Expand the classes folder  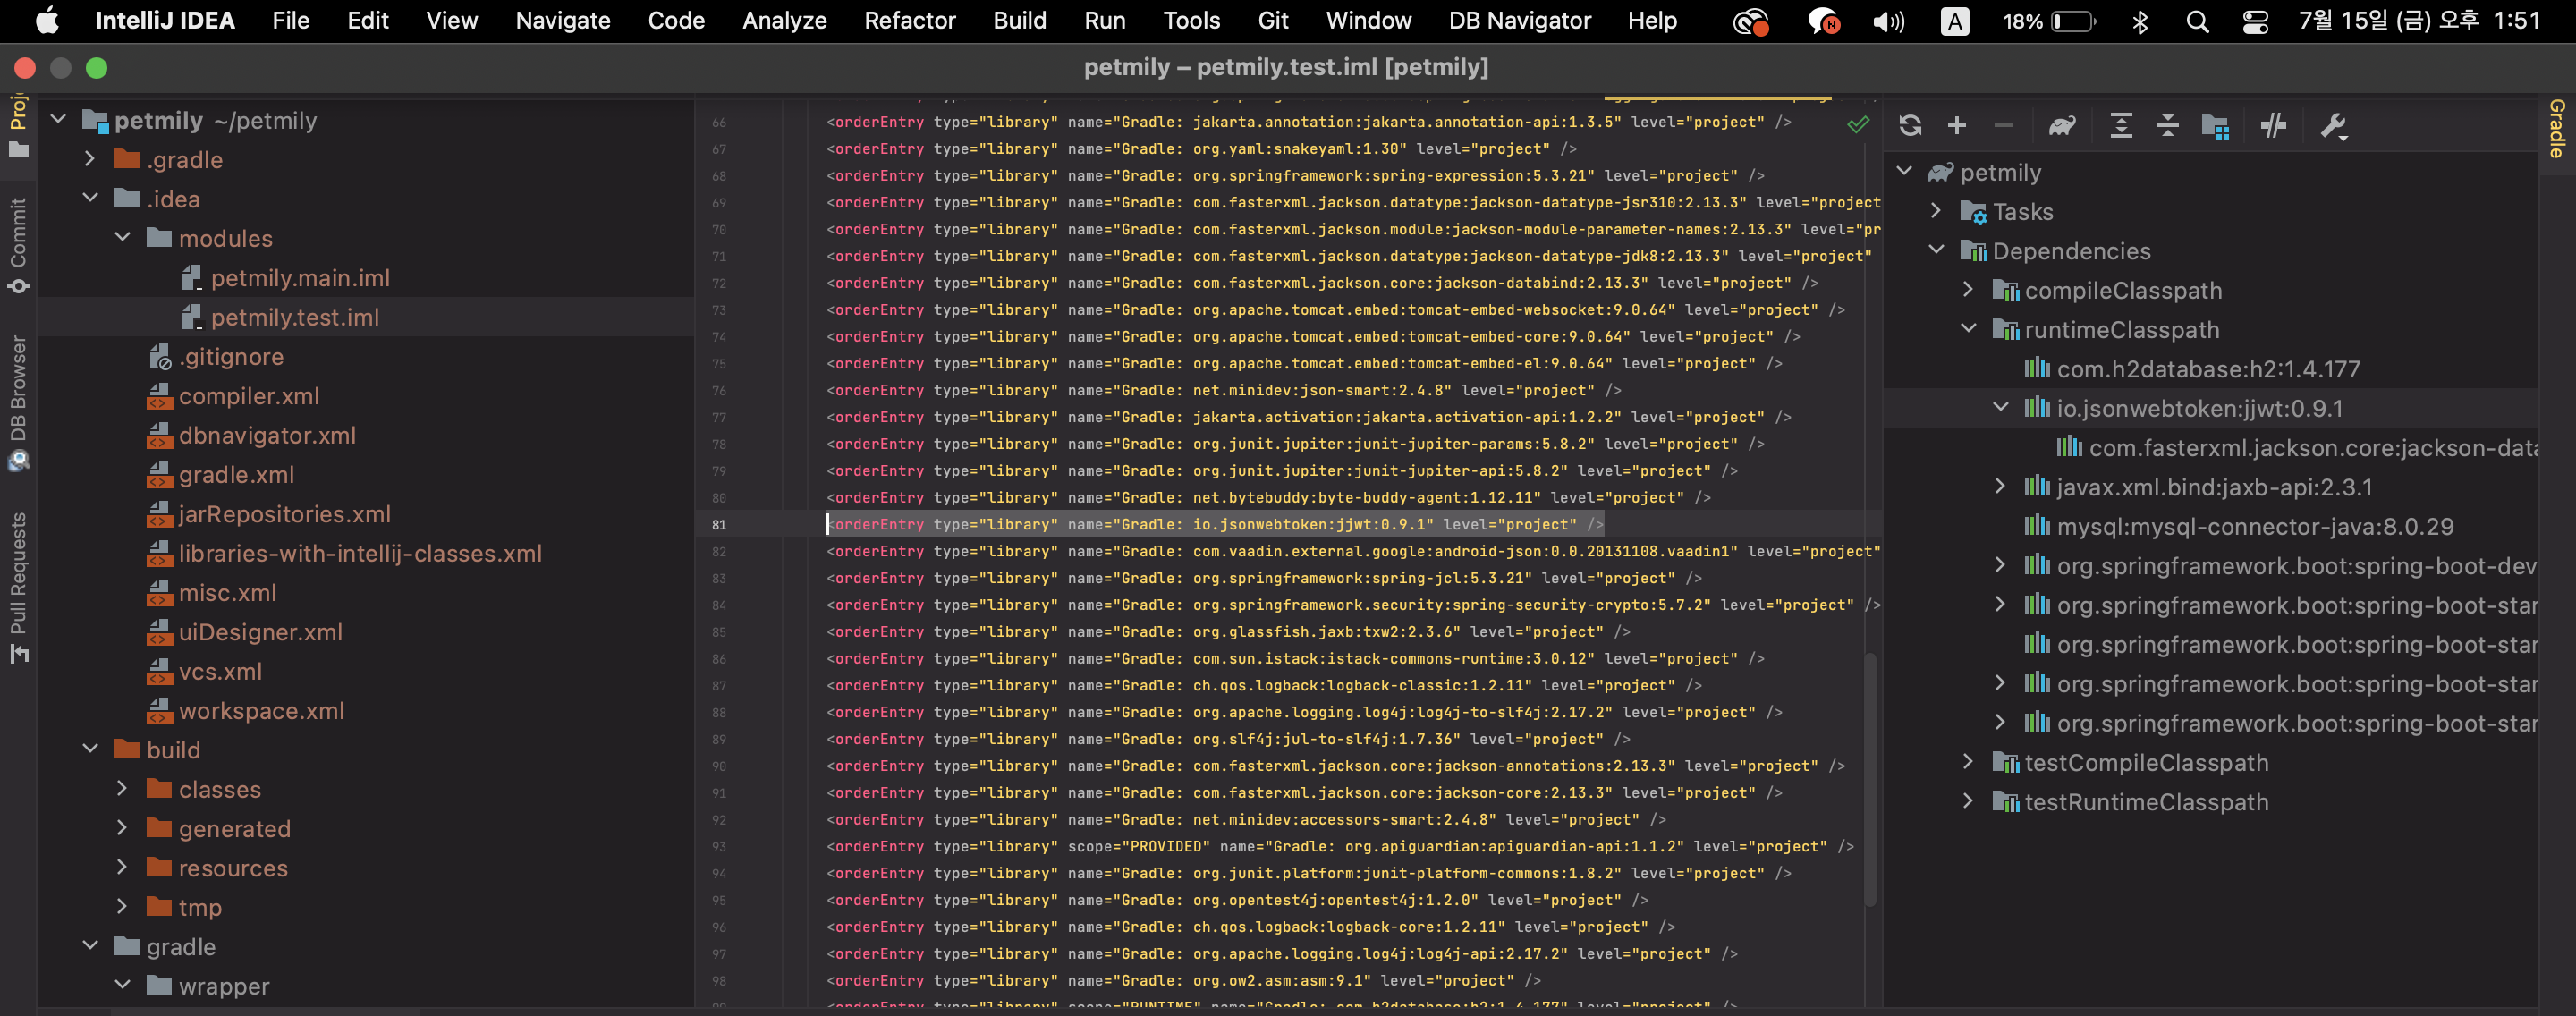[122, 789]
